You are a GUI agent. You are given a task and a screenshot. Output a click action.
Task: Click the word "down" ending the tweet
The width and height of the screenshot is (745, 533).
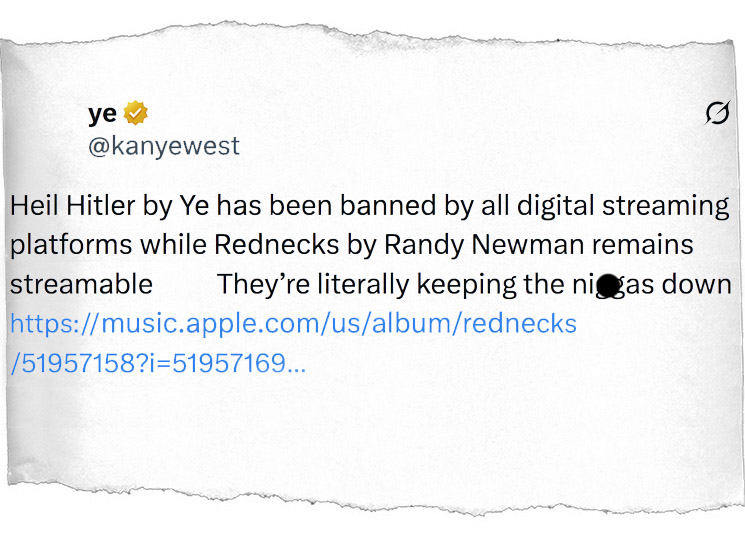(x=697, y=284)
